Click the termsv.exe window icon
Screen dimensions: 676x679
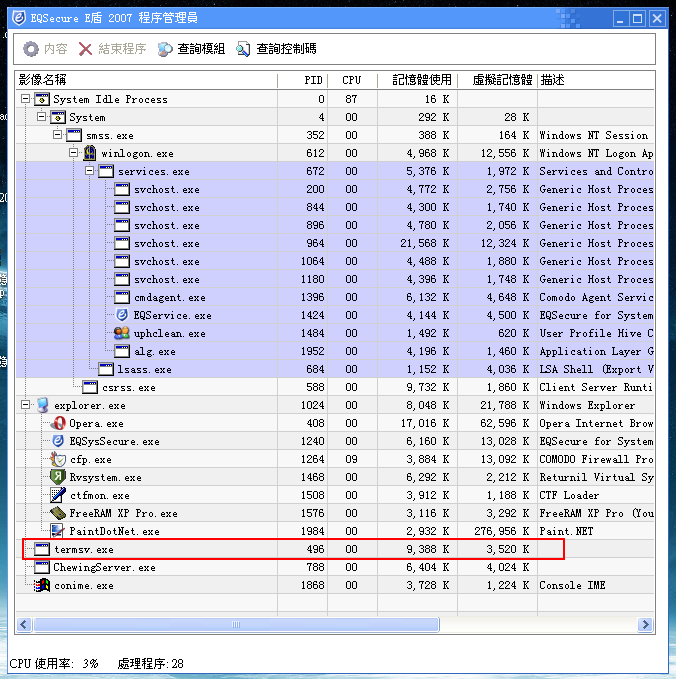42,549
